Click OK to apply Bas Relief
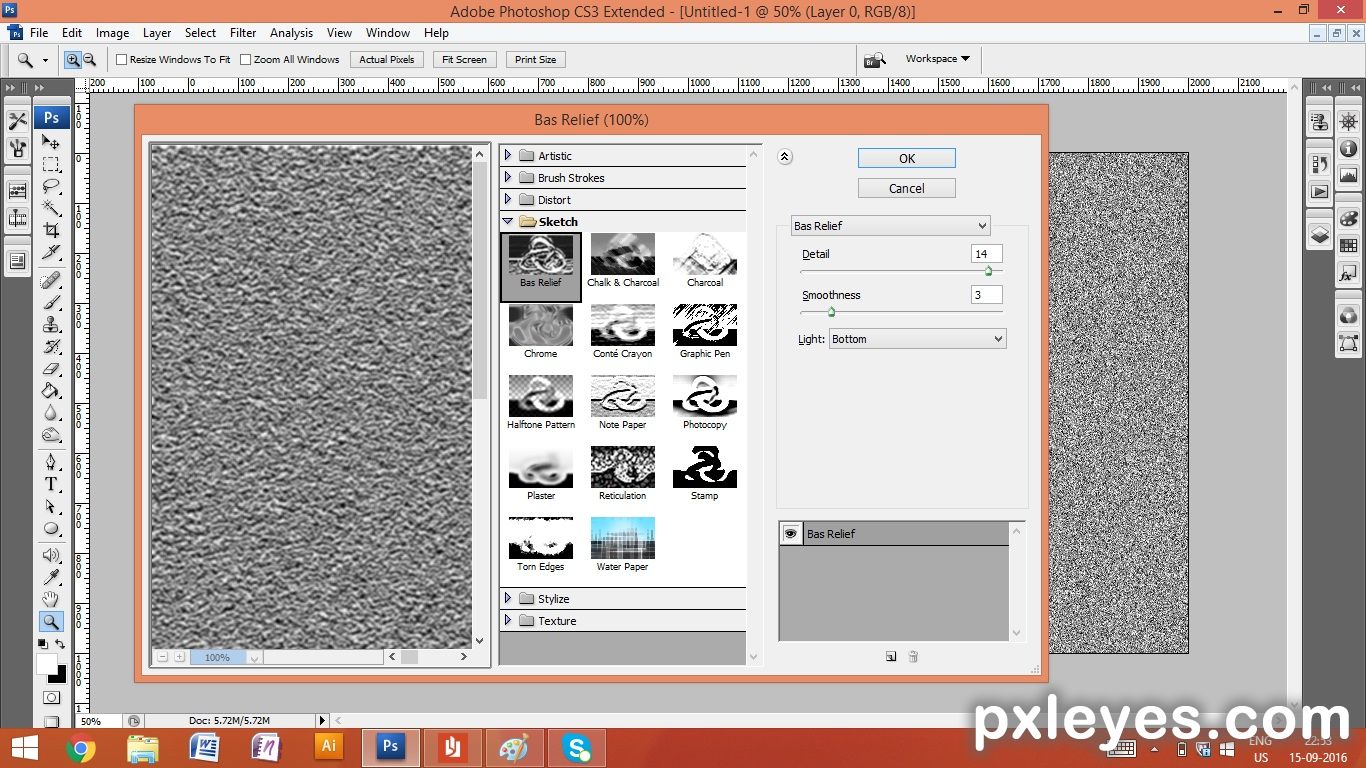This screenshot has height=768, width=1366. point(907,158)
